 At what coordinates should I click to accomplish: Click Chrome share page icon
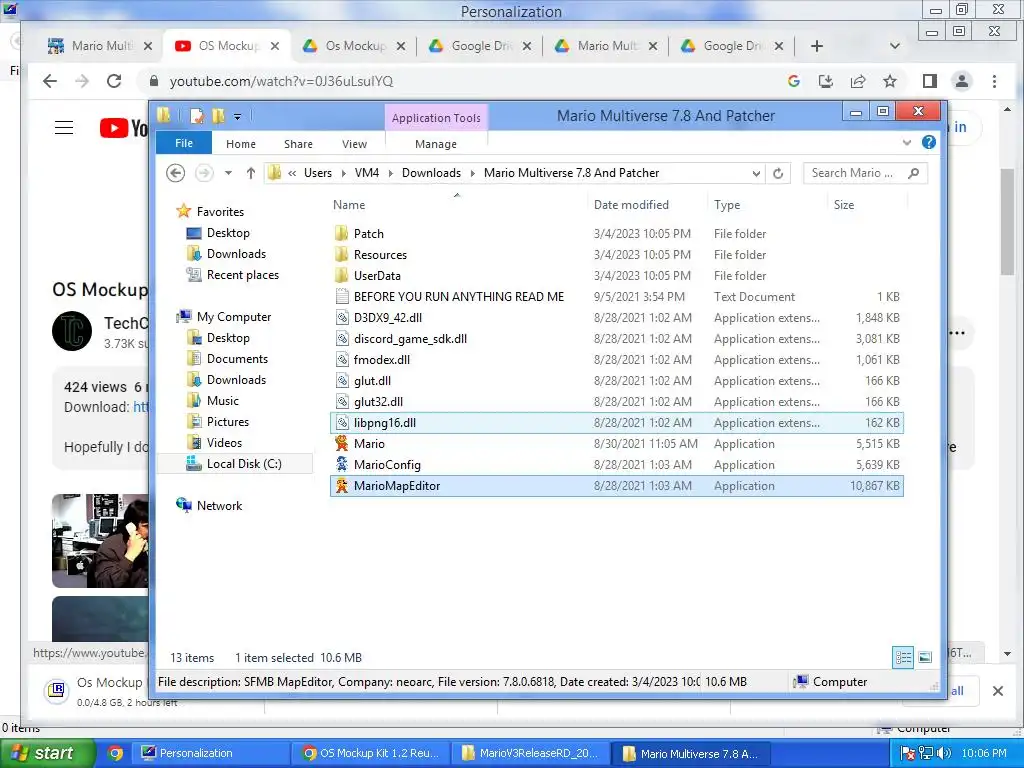pyautogui.click(x=857, y=81)
